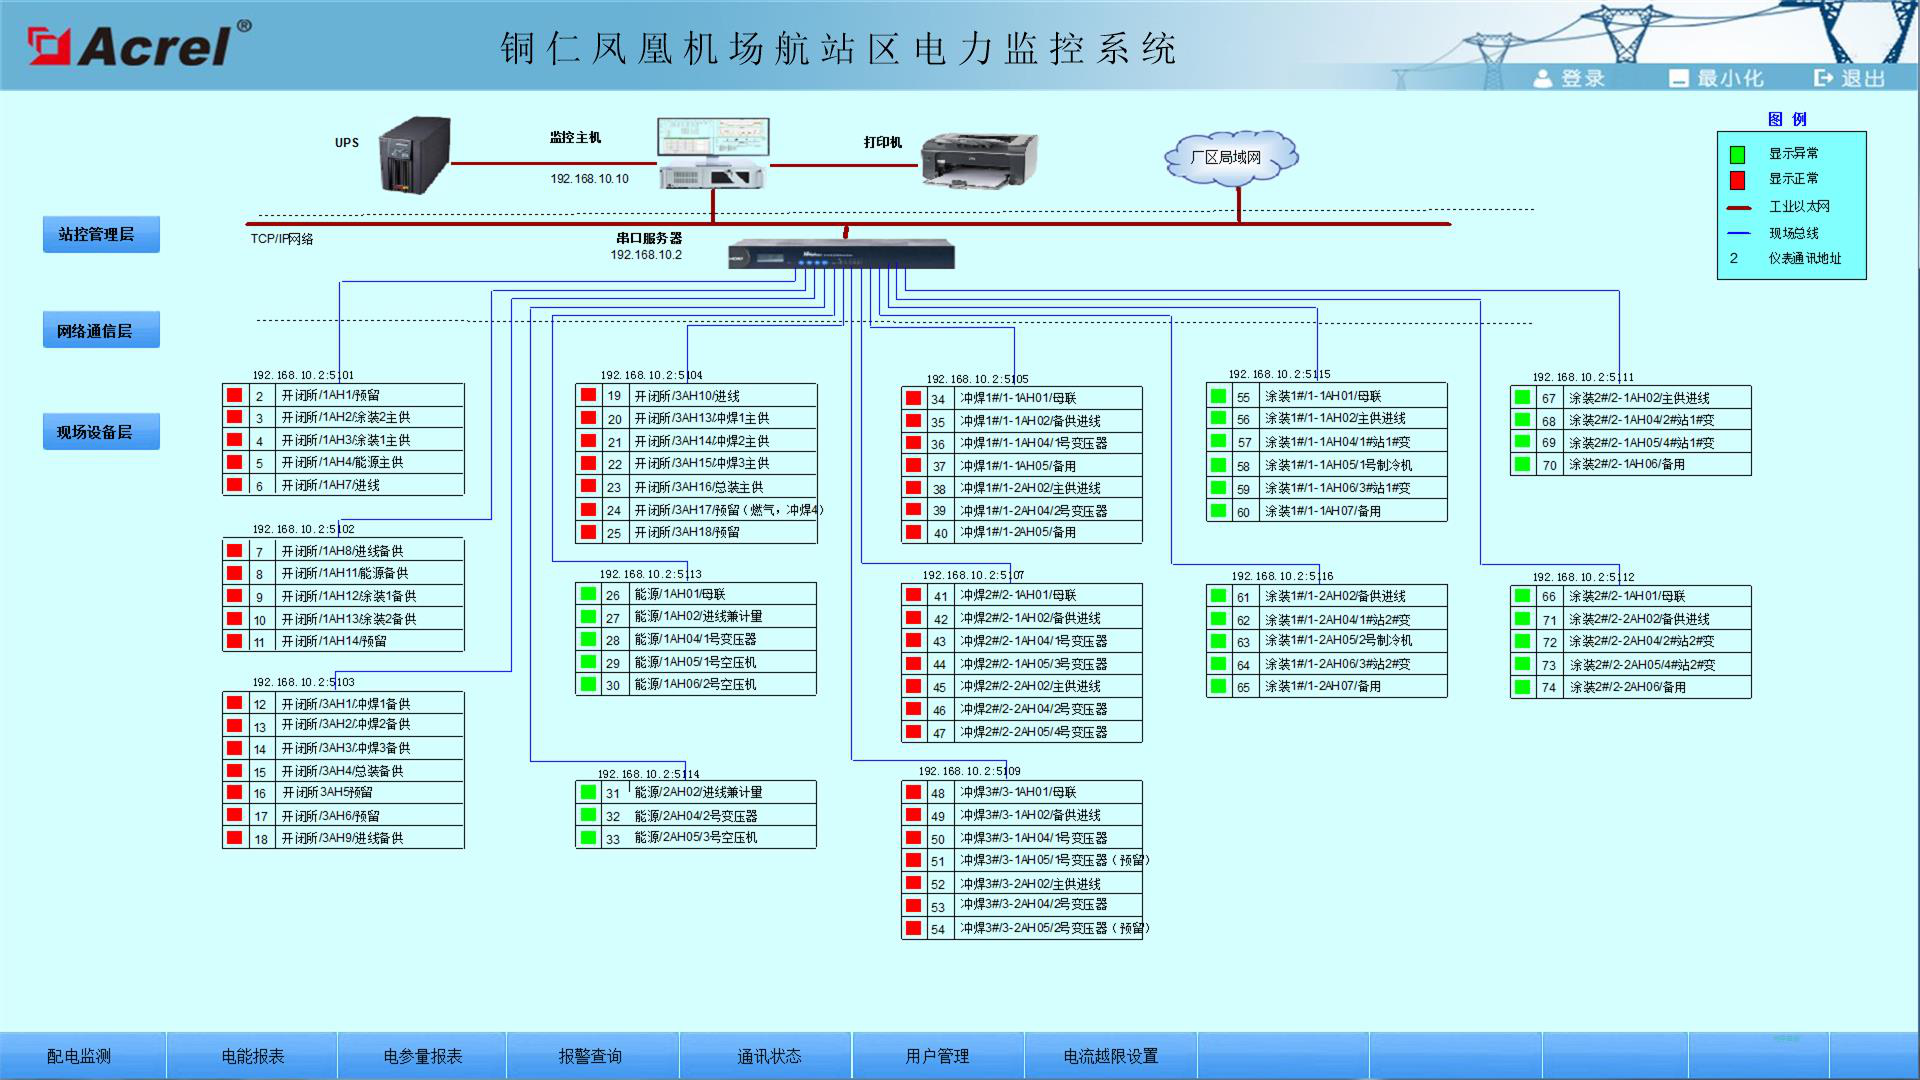Click the UPS device icon

pos(414,155)
